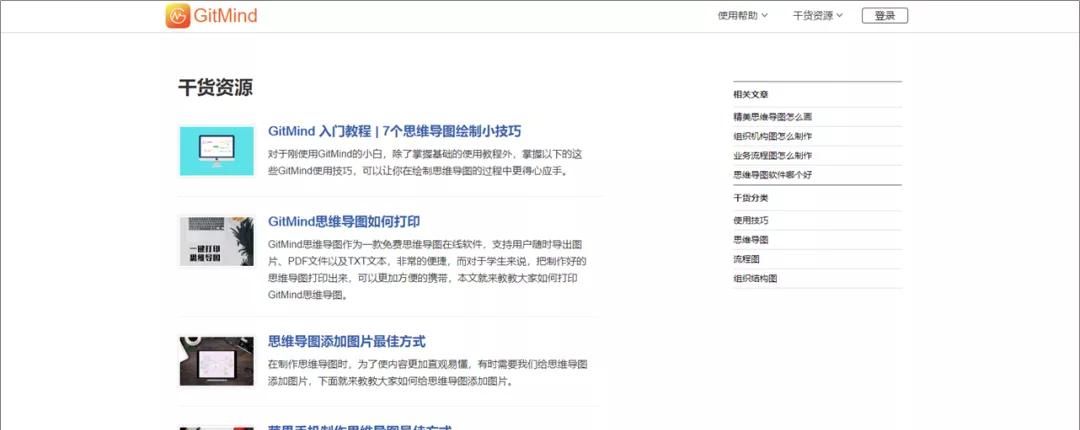Image resolution: width=1080 pixels, height=430 pixels.
Task: Open related article 组织机构图怎么制作
Action: point(773,136)
